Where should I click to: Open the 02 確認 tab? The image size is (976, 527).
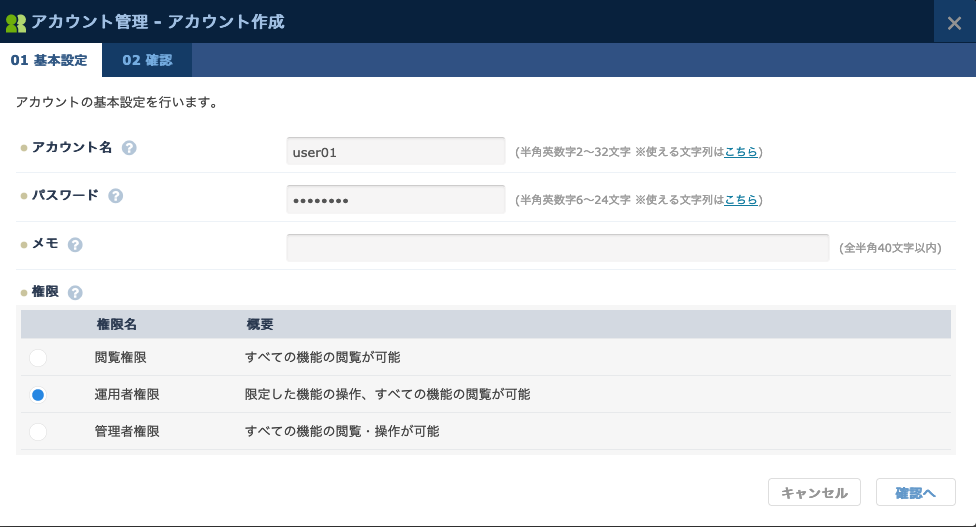[x=147, y=60]
